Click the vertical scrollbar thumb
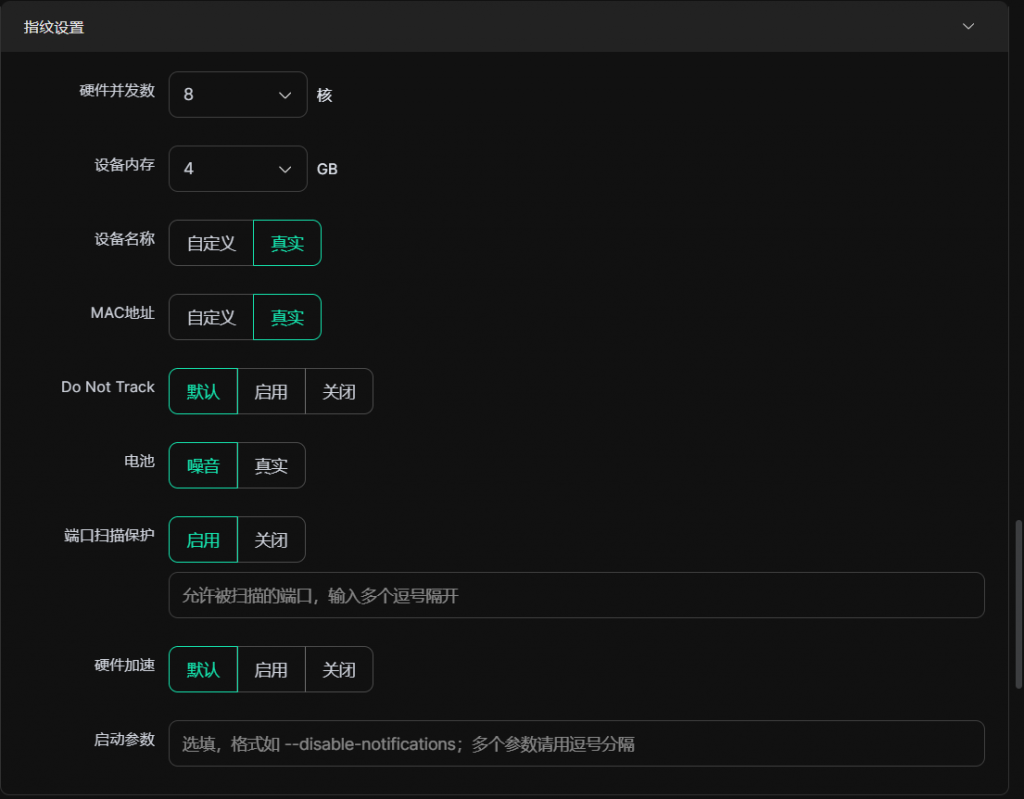1024x799 pixels. point(1018,604)
